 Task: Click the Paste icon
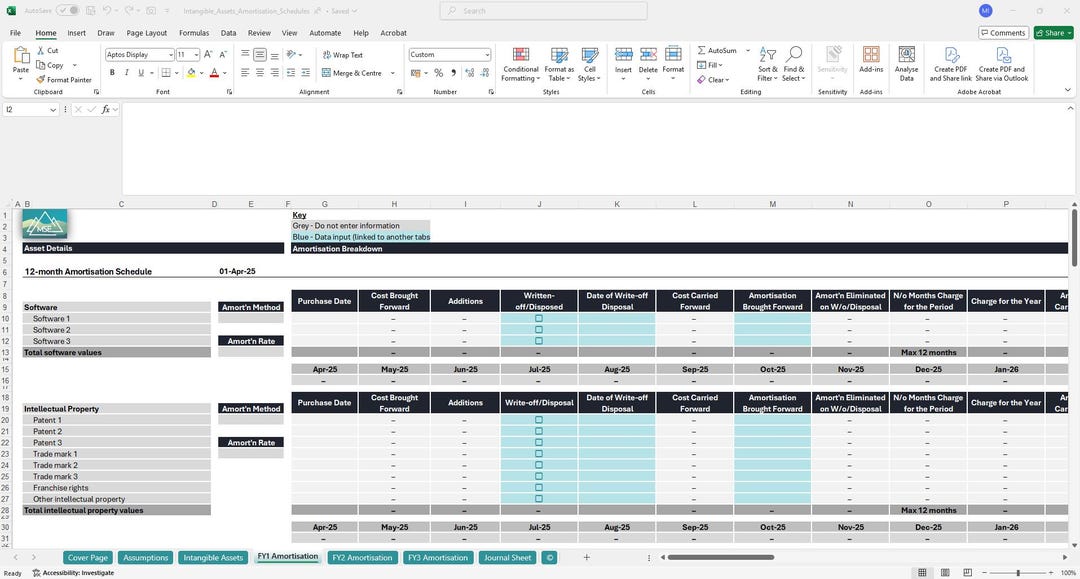(21, 56)
